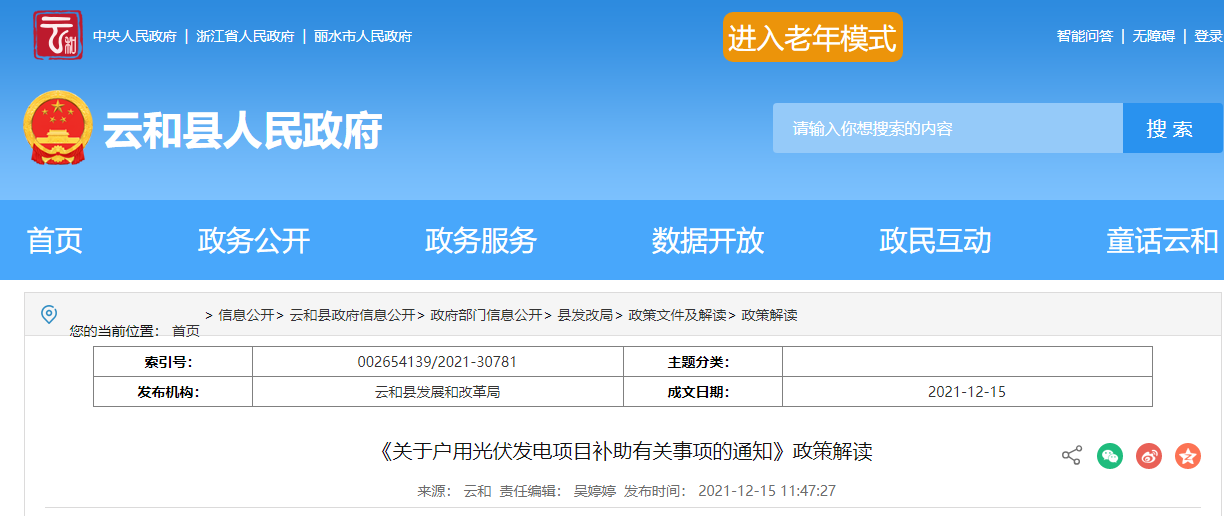This screenshot has height=516, width=1224.
Task: Click the 智能问答 link
Action: tap(1084, 36)
